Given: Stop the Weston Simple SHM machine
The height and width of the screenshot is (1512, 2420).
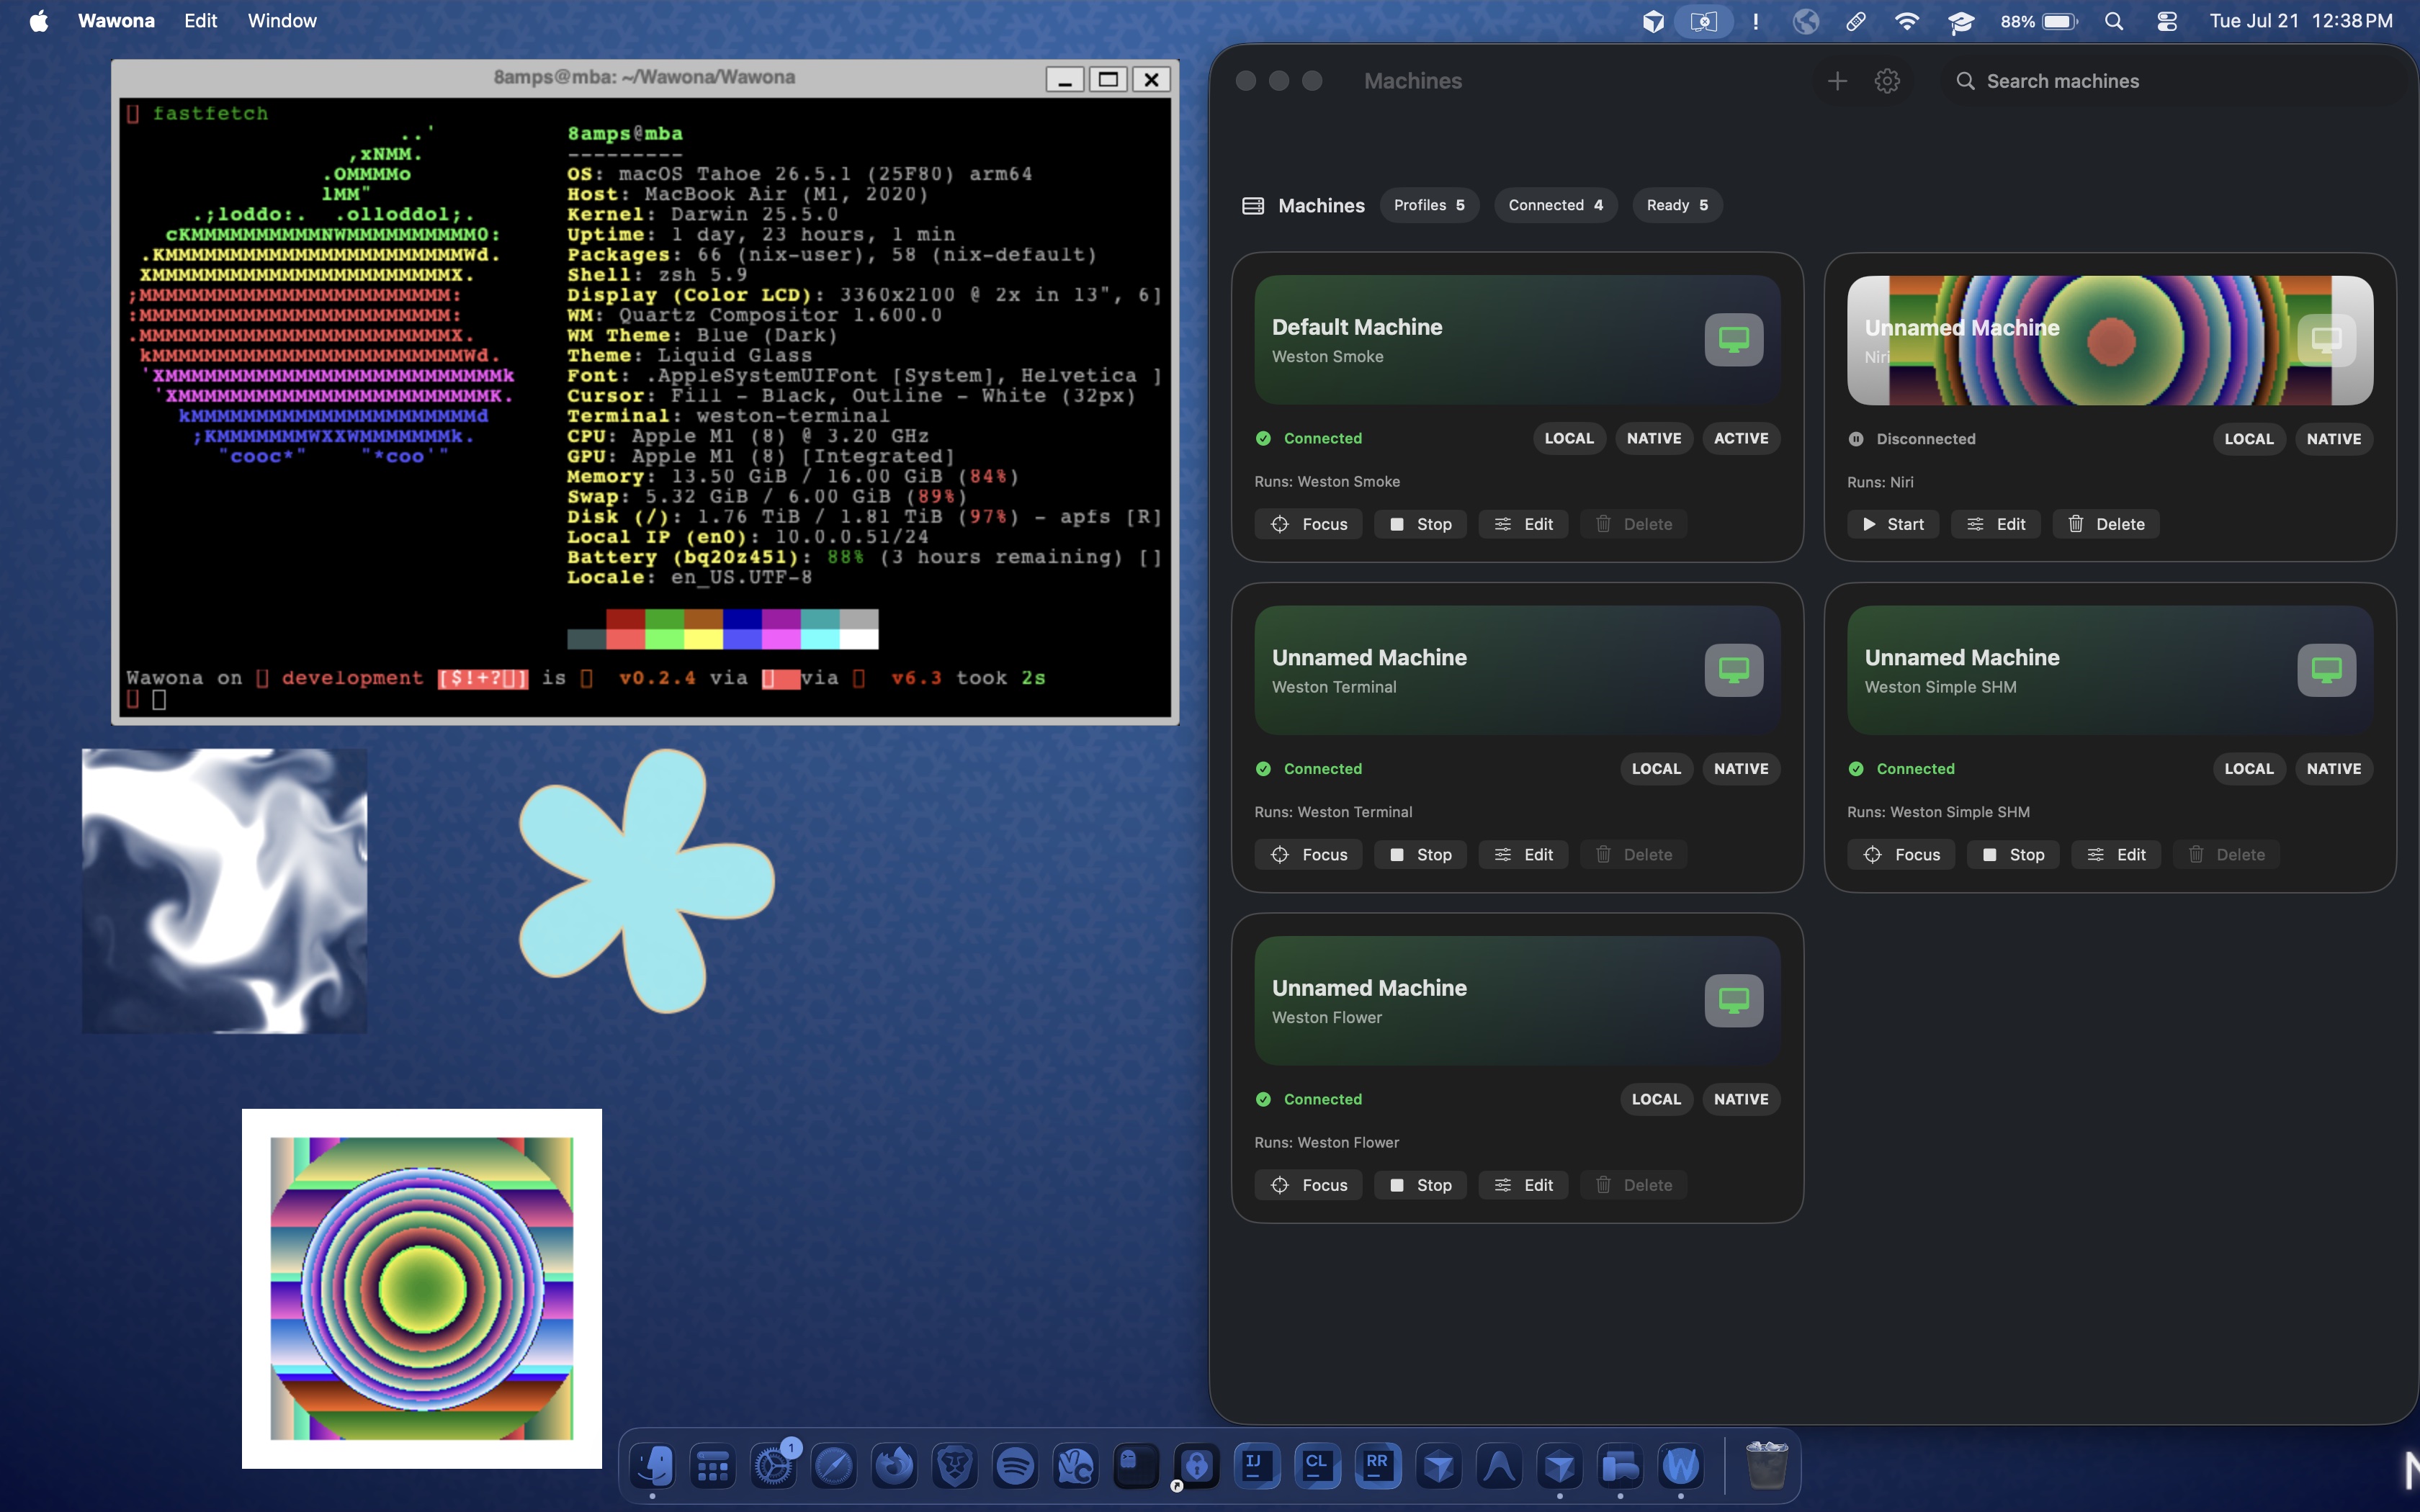Looking at the screenshot, I should [2013, 855].
